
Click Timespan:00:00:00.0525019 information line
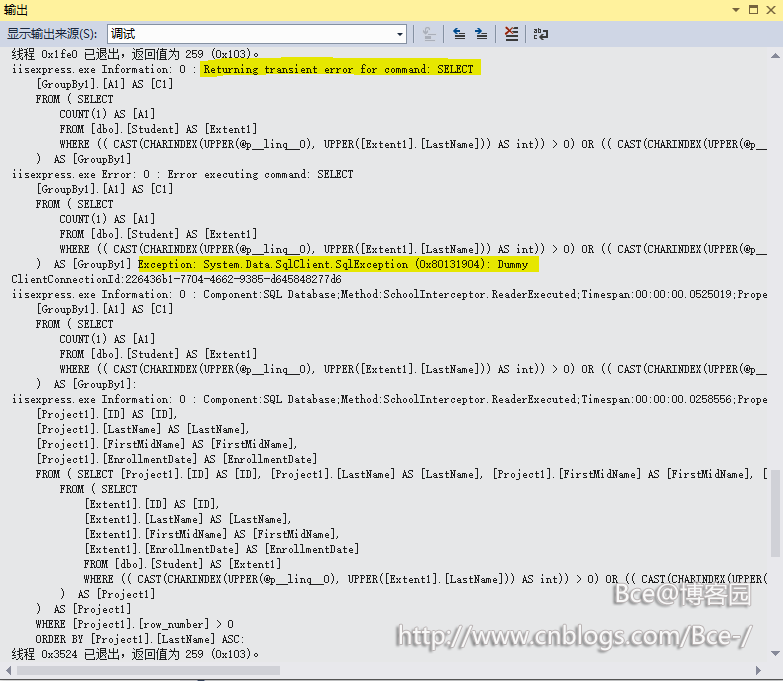390,294
